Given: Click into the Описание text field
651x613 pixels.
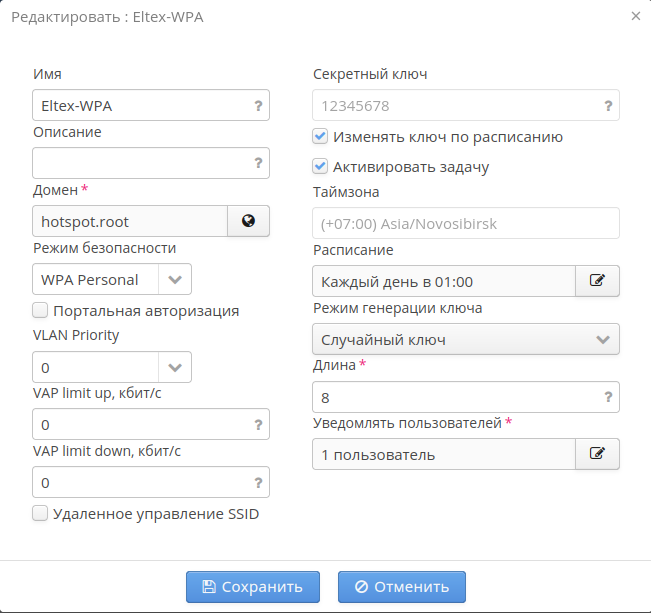Looking at the screenshot, I should [140, 163].
